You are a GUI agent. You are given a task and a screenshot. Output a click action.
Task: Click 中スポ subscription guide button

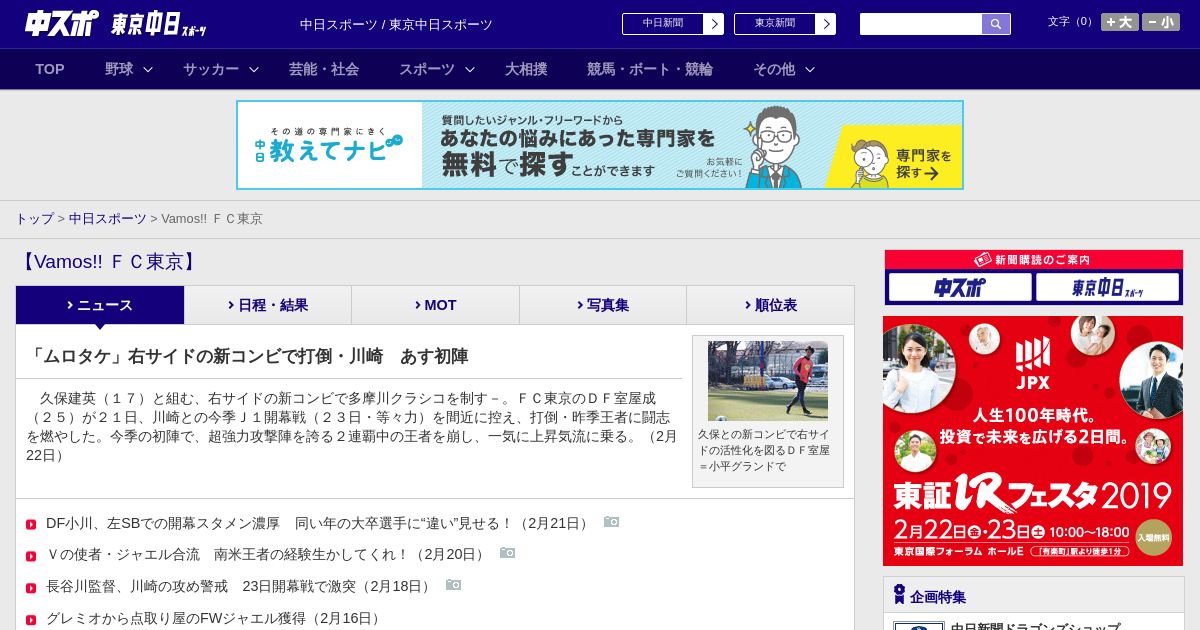[x=959, y=288]
